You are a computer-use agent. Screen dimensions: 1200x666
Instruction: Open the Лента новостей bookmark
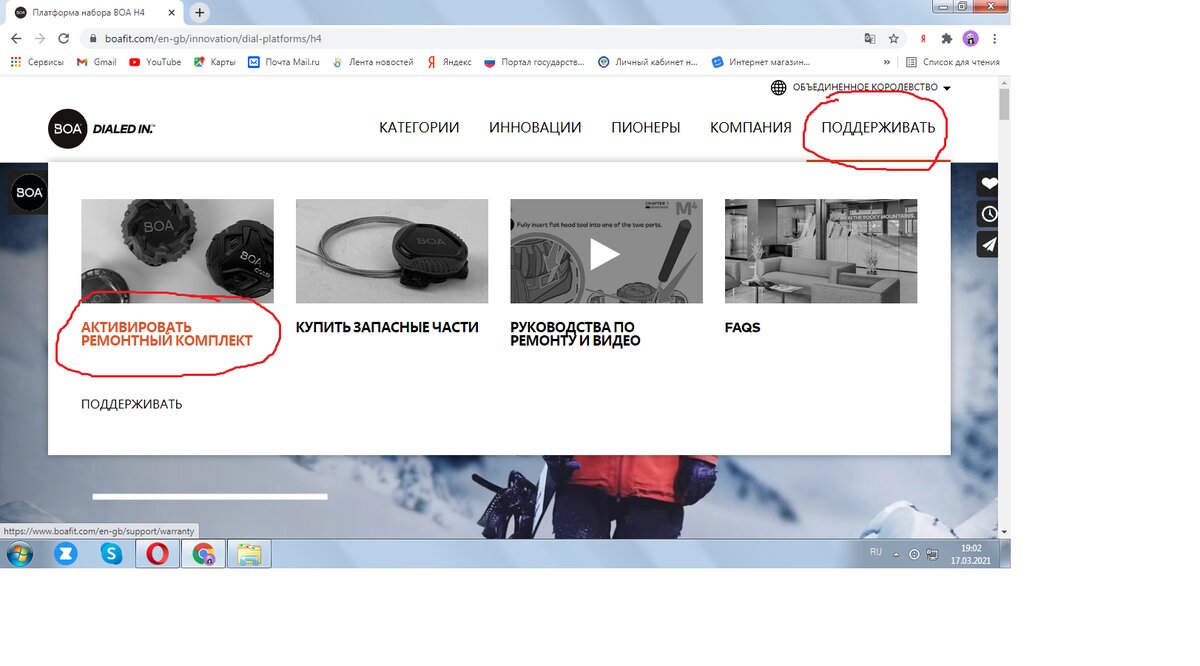372,62
